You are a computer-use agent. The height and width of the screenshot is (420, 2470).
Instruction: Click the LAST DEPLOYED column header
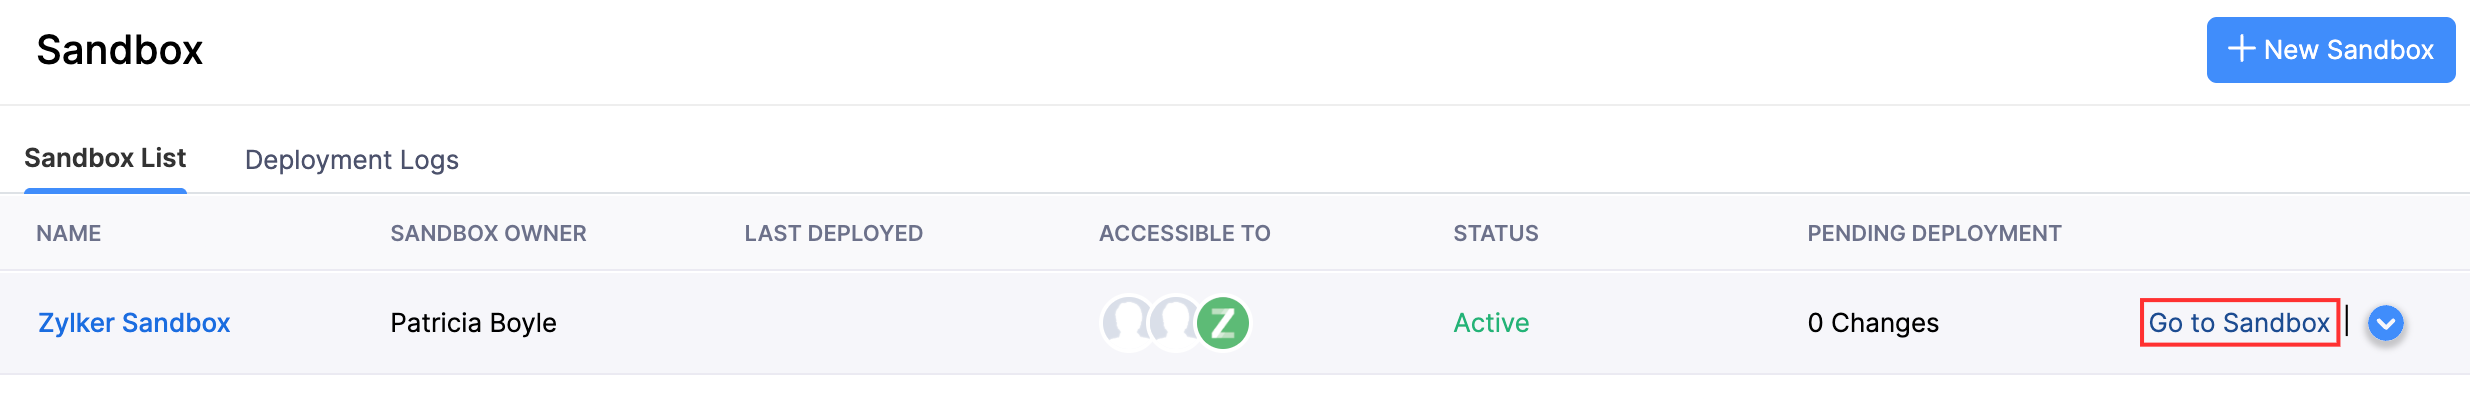tap(833, 233)
